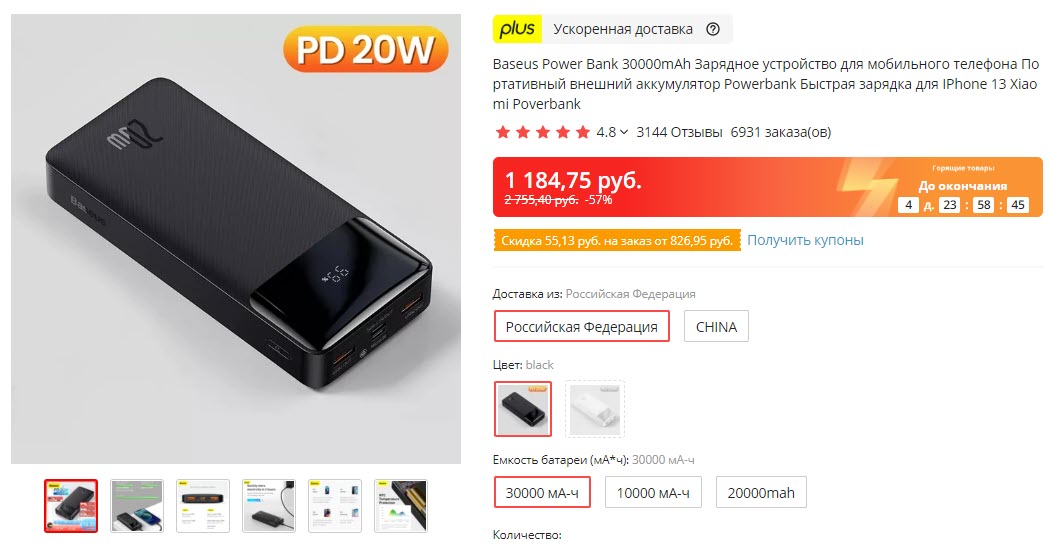Expand the 4.8 rating dropdown arrow
This screenshot has height=547, width=1051.
click(x=624, y=132)
